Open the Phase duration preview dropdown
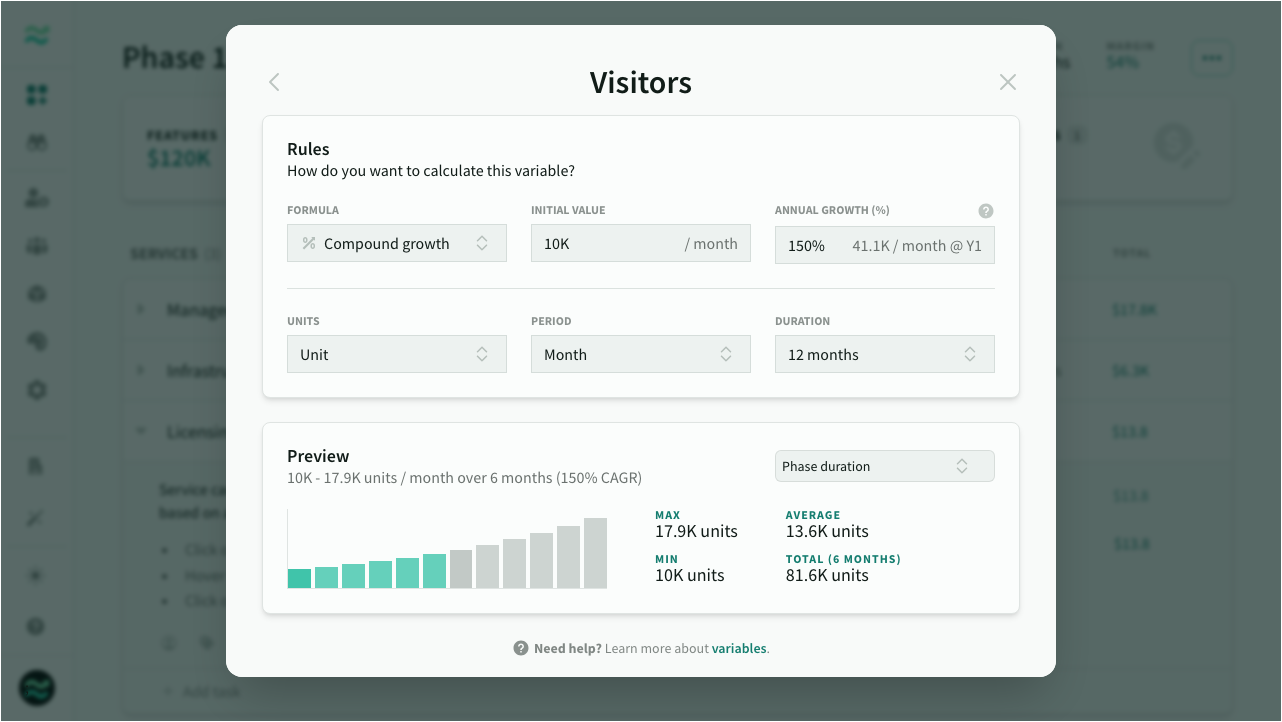 point(884,466)
